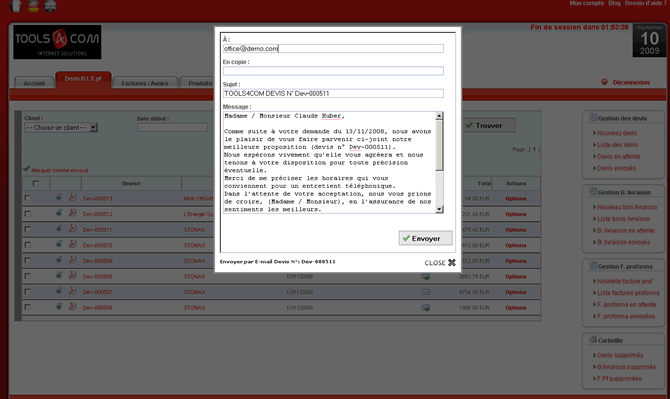
Task: Open 'Nouveau bon livraison' link
Action: coord(627,207)
